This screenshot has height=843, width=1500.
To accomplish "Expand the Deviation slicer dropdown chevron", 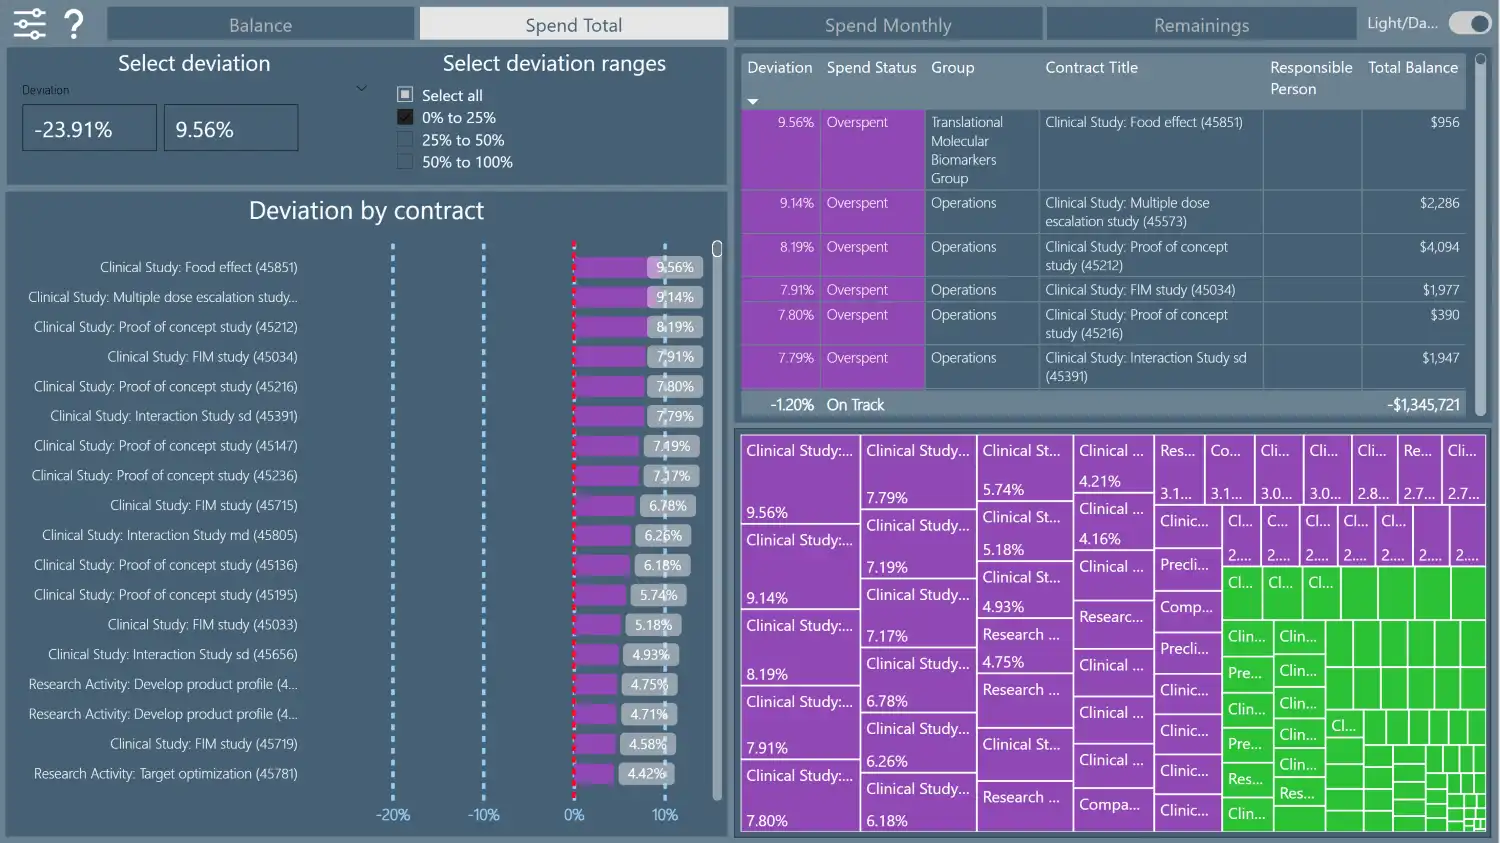I will click(x=362, y=89).
